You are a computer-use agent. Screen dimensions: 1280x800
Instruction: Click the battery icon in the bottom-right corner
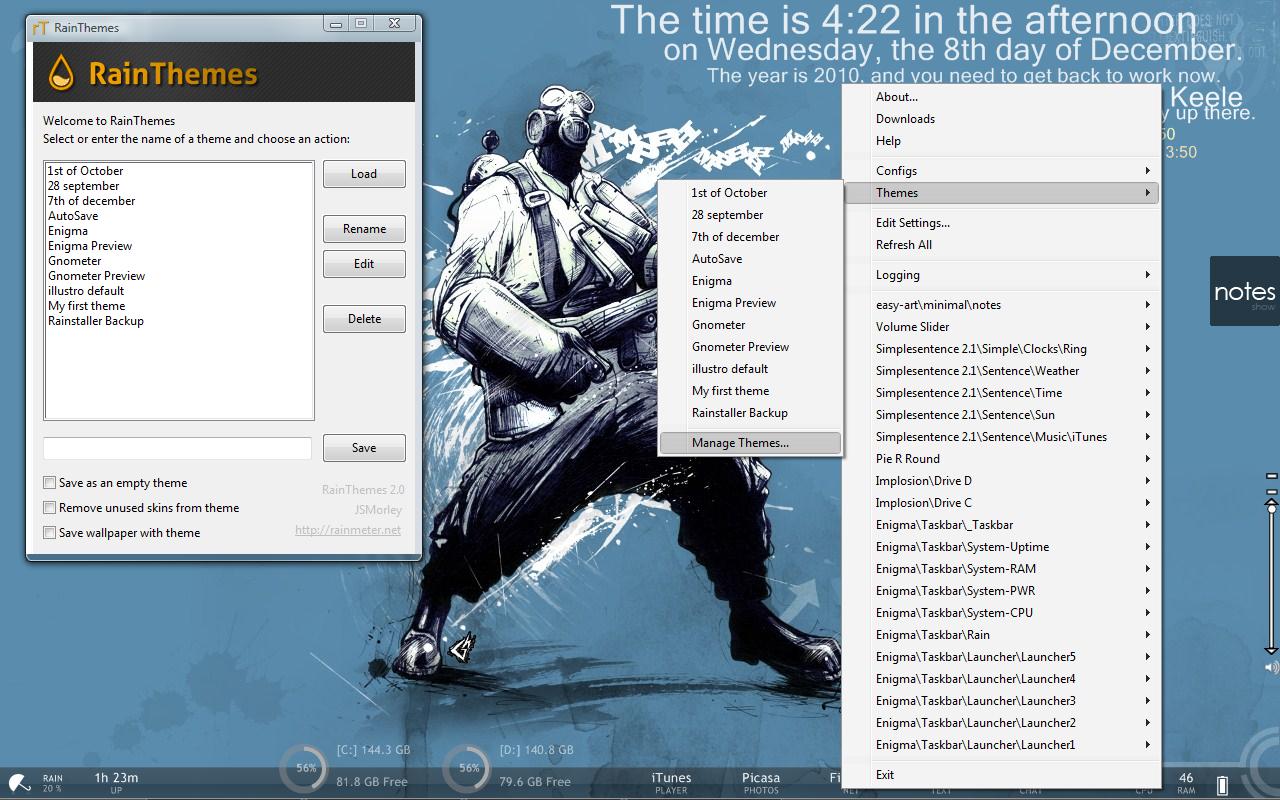point(1222,784)
